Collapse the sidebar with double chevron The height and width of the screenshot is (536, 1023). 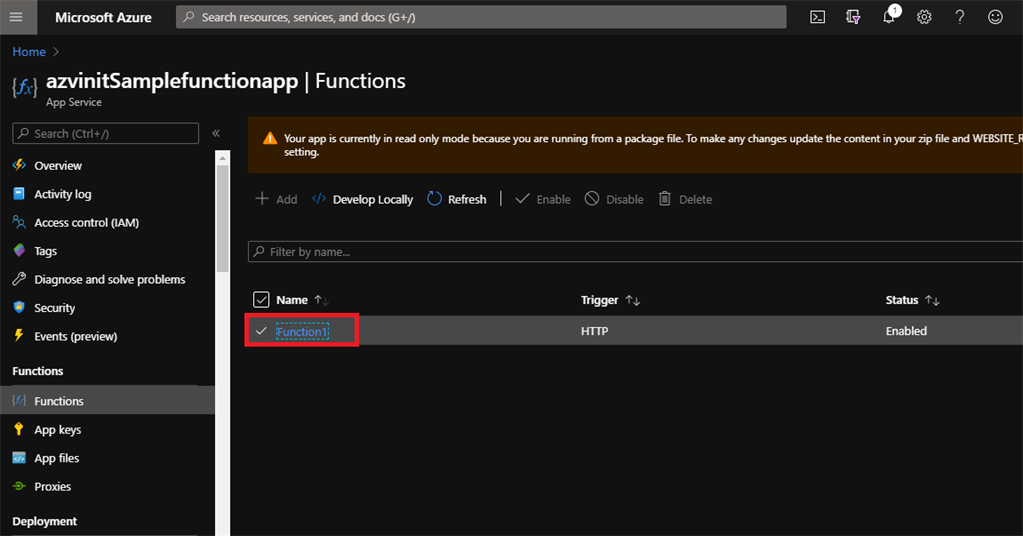coord(216,133)
